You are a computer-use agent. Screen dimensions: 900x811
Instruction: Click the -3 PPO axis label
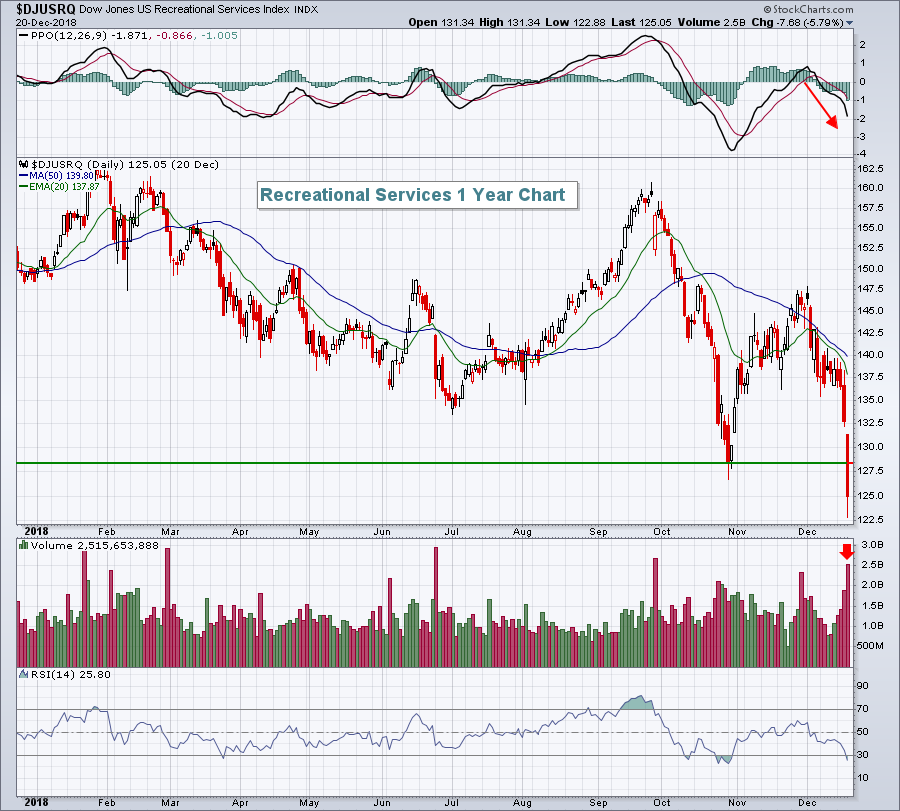click(862, 137)
